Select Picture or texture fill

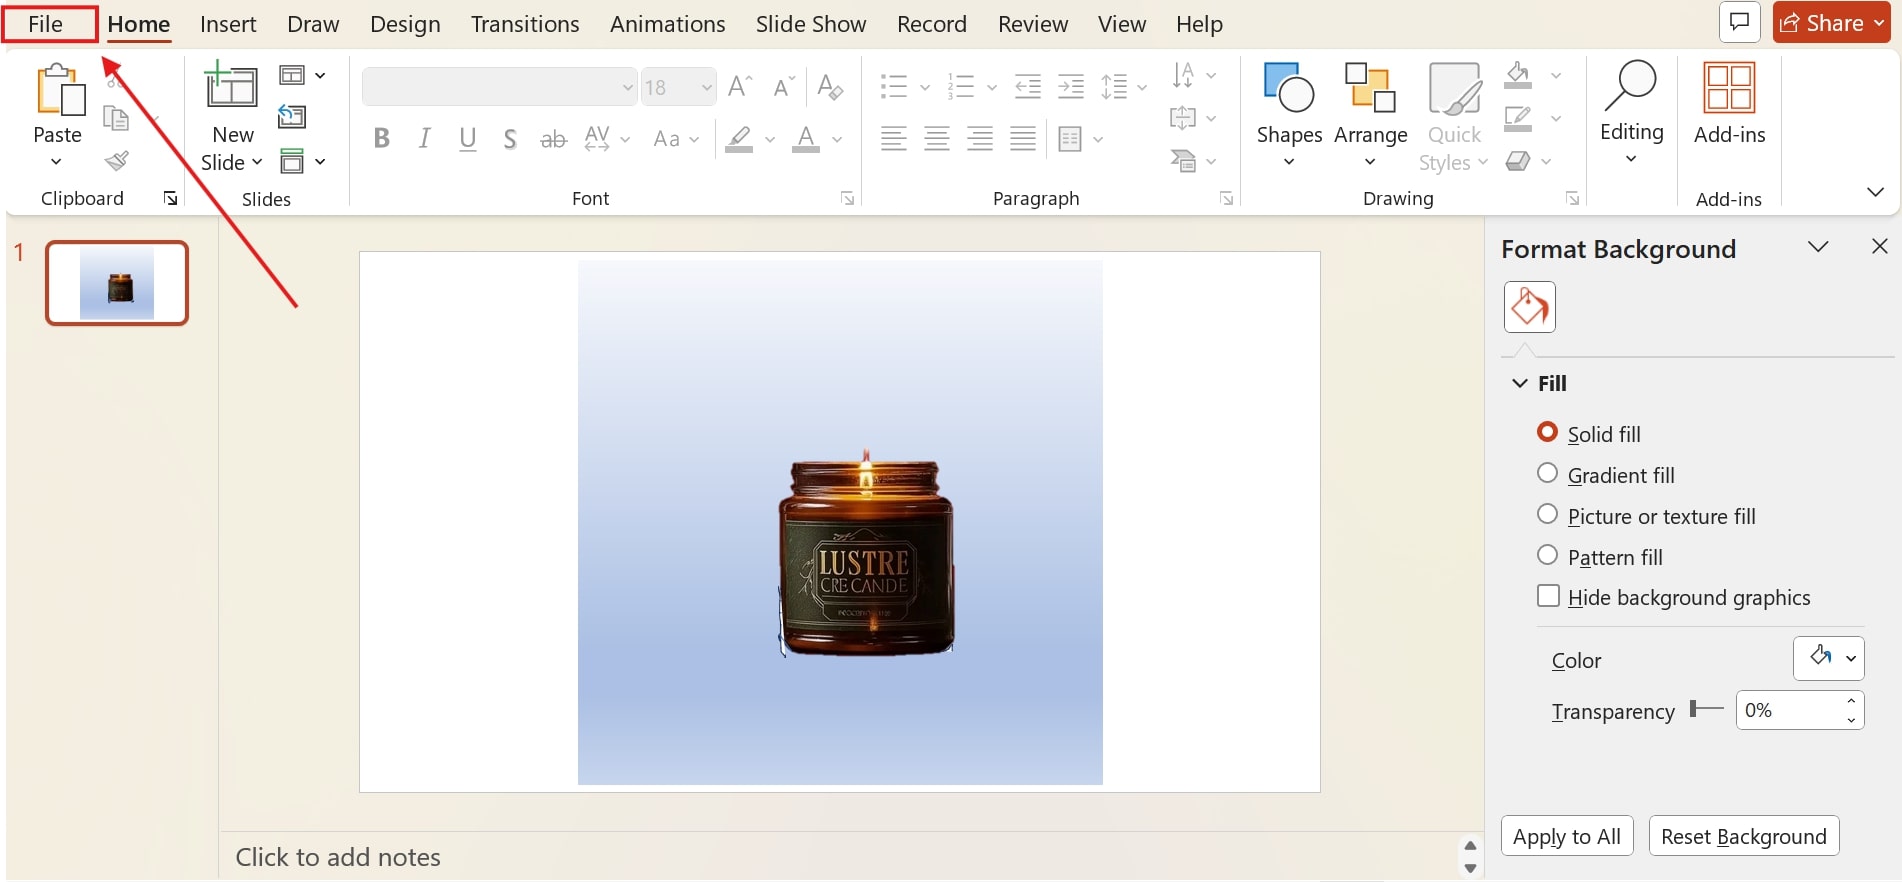point(1547,514)
